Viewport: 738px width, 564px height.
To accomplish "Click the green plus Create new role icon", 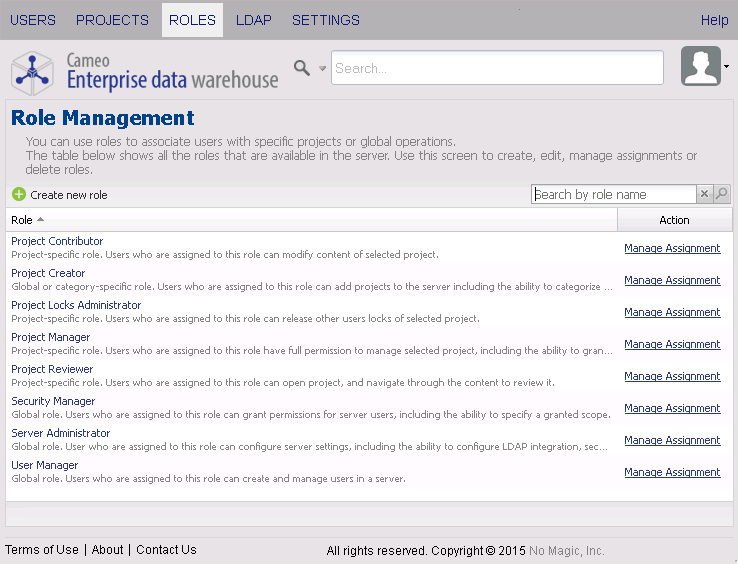I will (19, 195).
